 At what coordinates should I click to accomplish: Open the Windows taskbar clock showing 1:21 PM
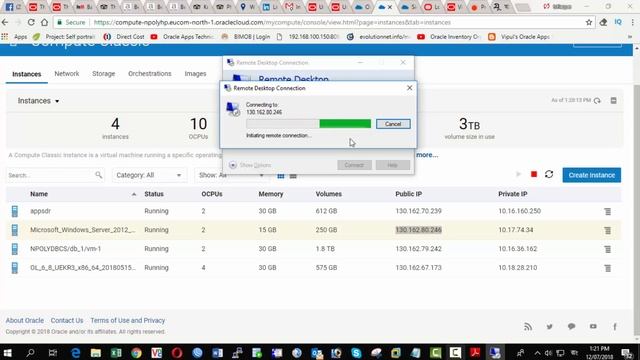pyautogui.click(x=599, y=353)
